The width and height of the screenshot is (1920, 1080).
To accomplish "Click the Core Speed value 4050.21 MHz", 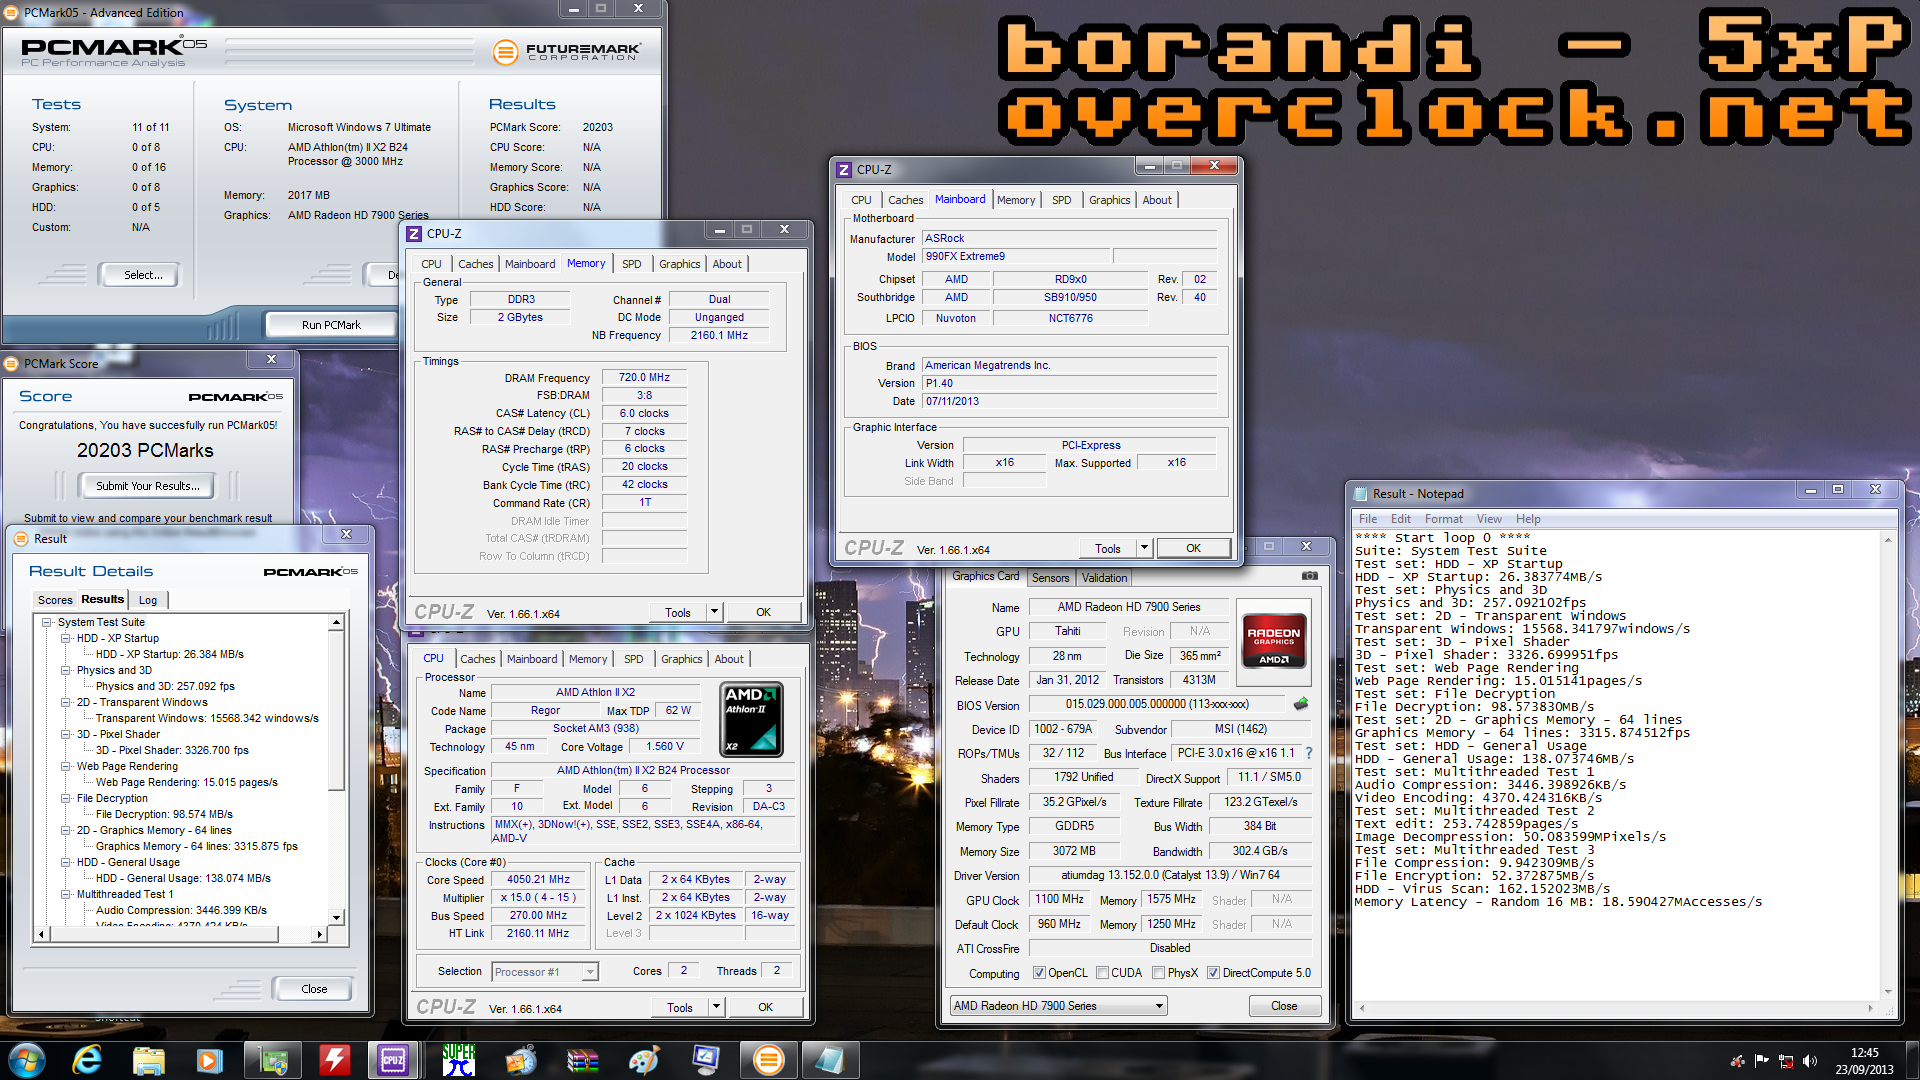I will coord(538,880).
